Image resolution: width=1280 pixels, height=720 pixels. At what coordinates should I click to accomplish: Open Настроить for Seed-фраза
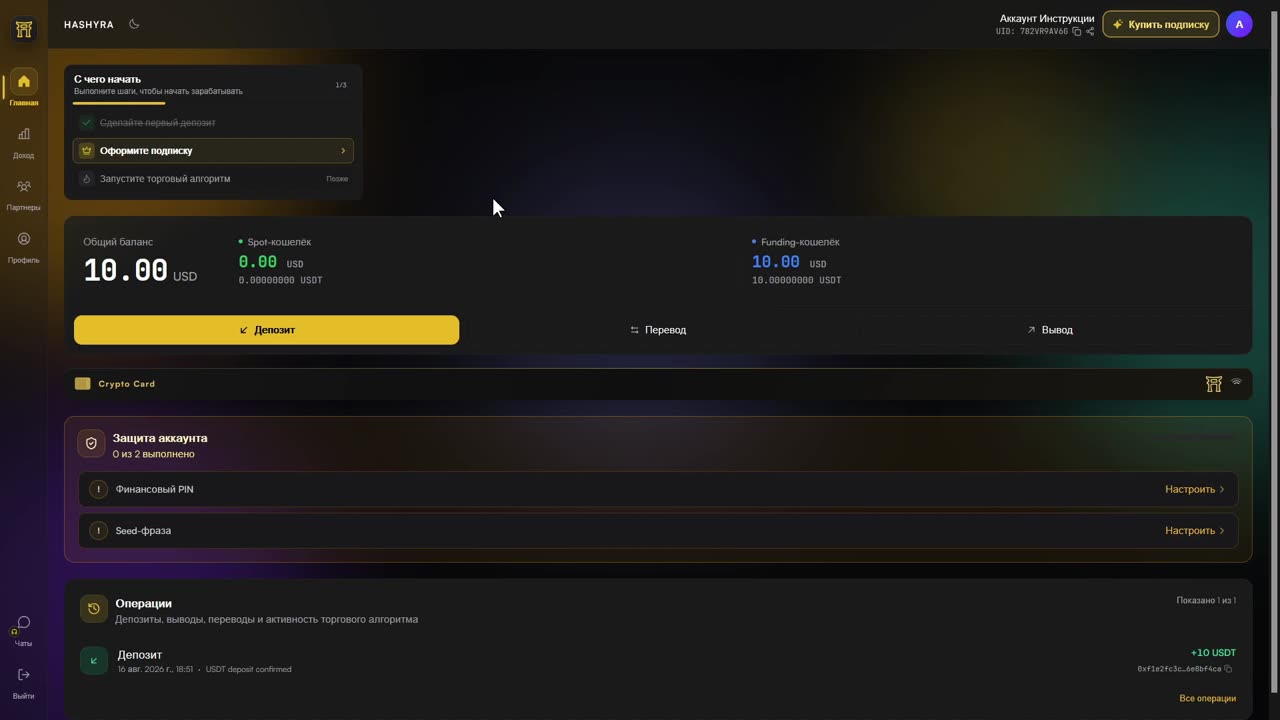coord(1194,531)
